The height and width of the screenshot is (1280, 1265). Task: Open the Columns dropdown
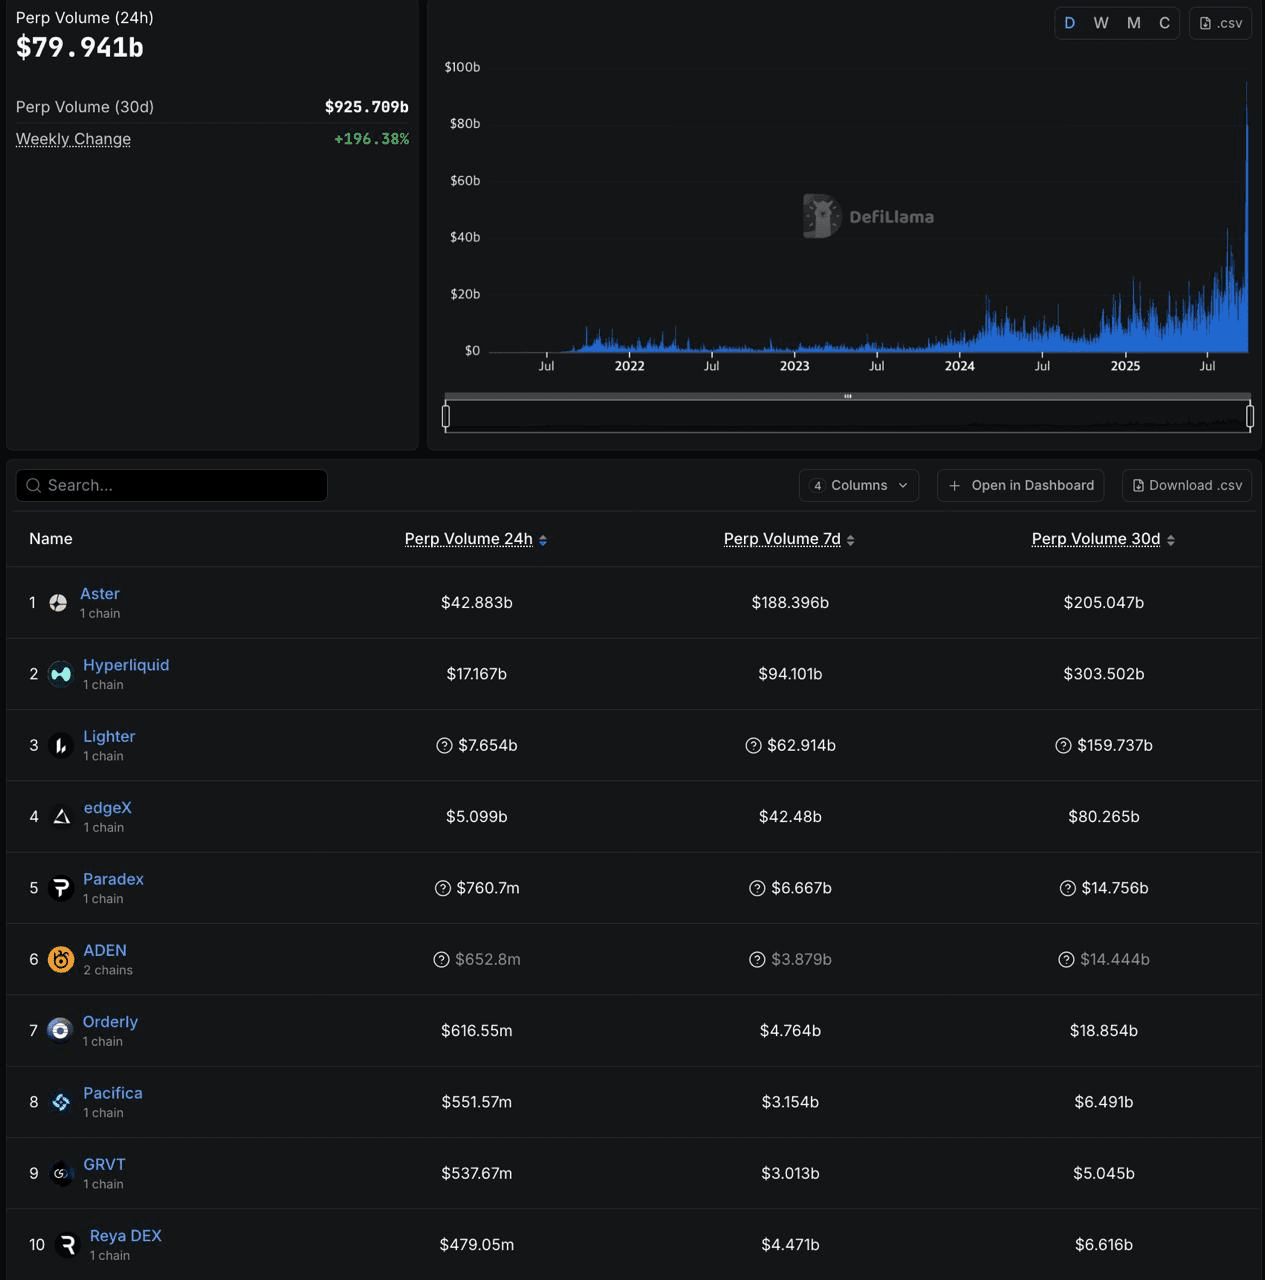pos(859,485)
